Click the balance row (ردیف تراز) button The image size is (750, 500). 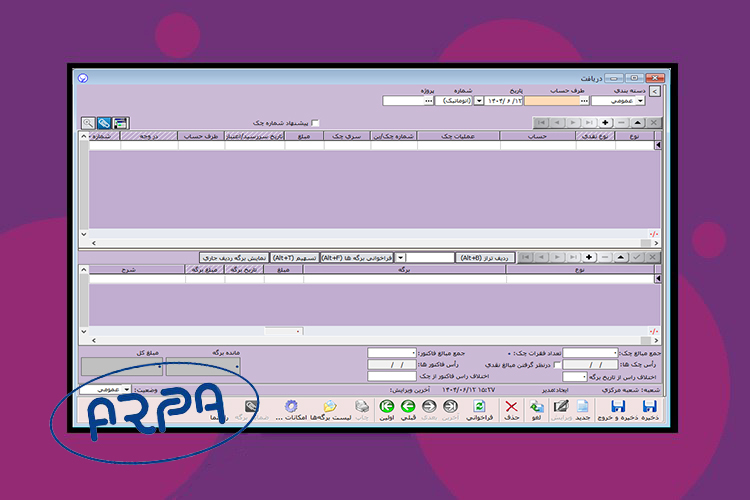[x=484, y=257]
